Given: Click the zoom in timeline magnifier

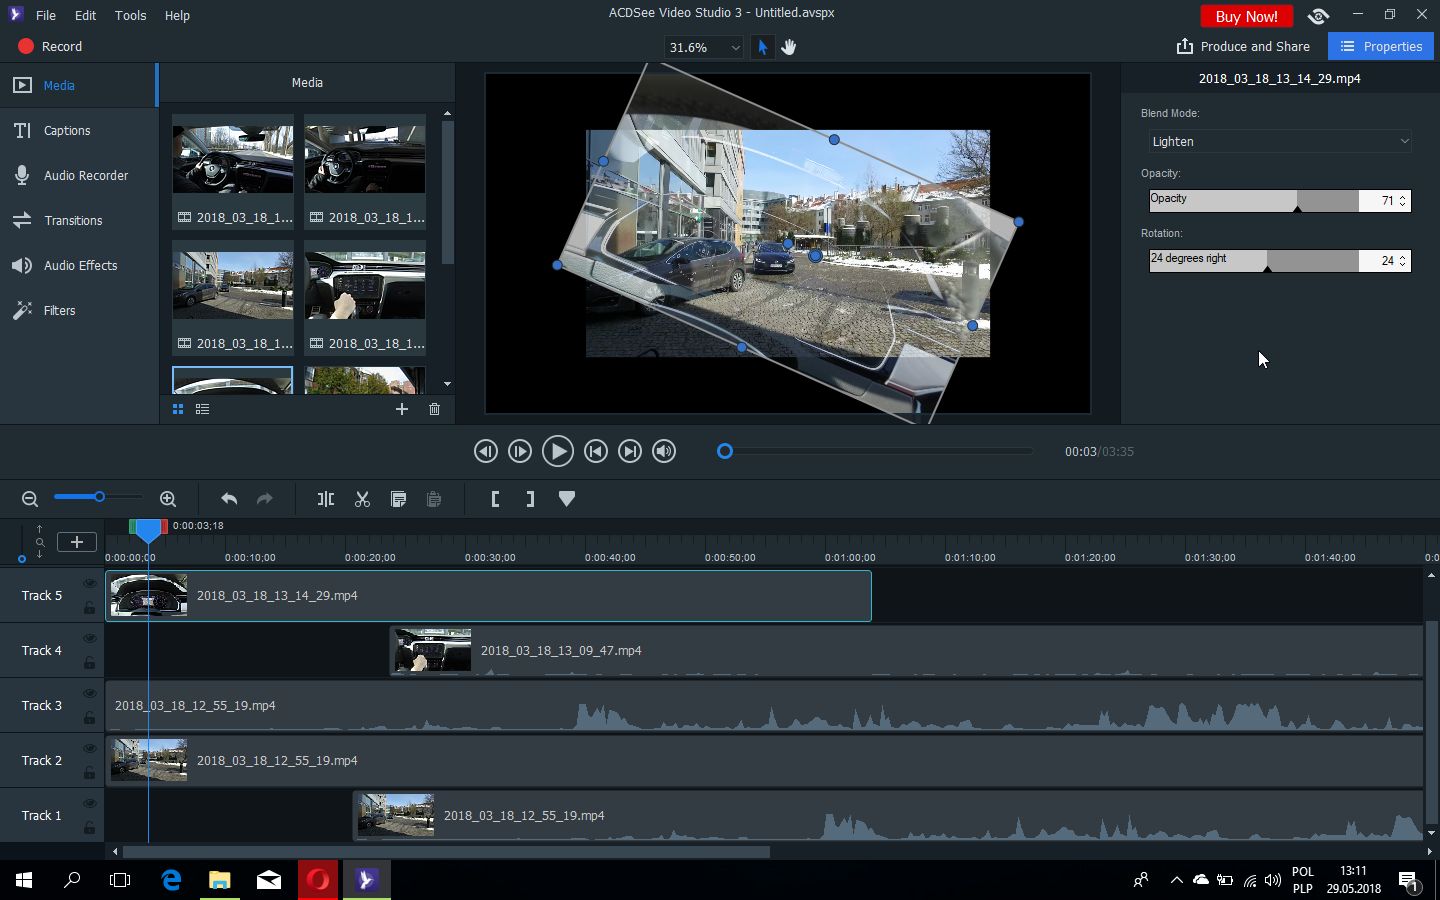Looking at the screenshot, I should [168, 499].
